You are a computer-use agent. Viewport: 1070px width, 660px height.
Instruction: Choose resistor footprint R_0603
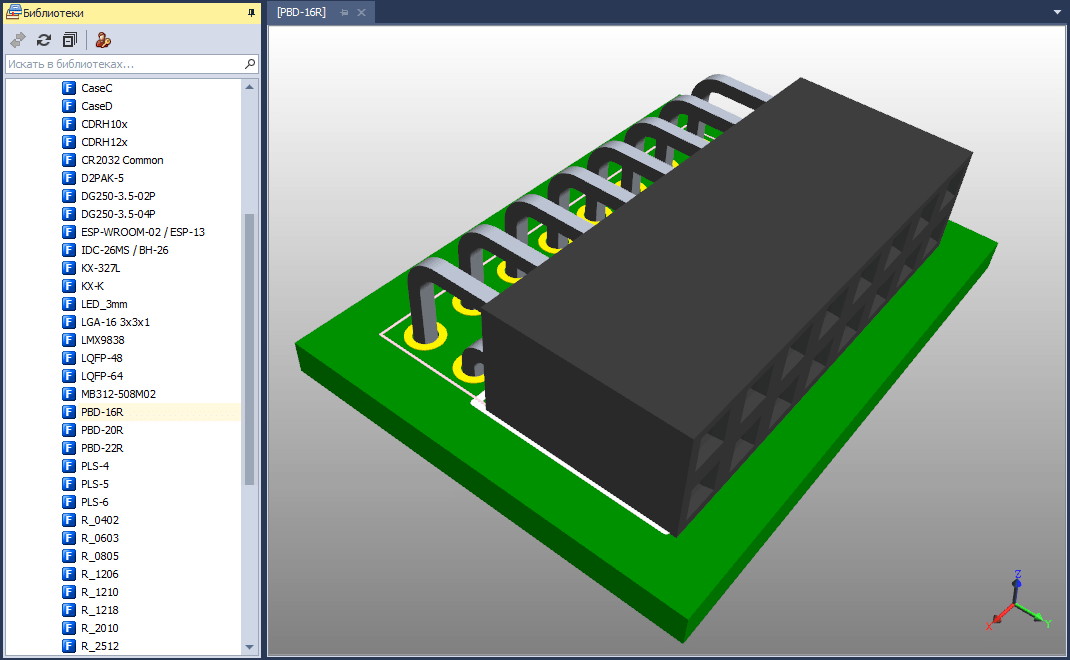(x=100, y=538)
